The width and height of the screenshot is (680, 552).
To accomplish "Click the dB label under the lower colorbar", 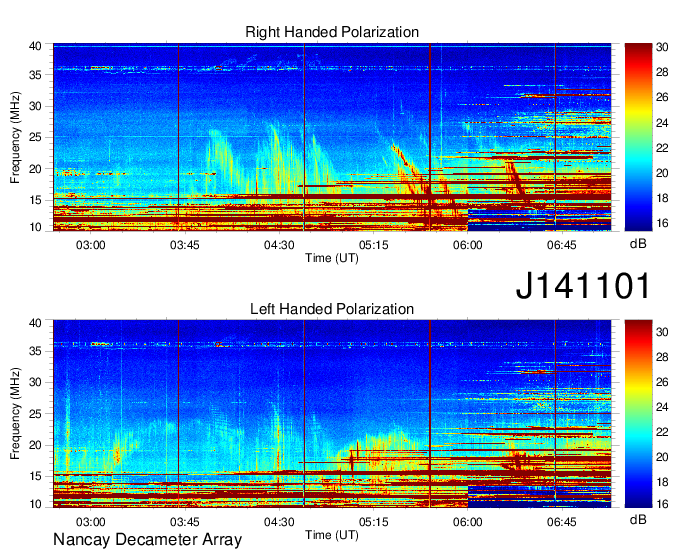I will [x=638, y=519].
